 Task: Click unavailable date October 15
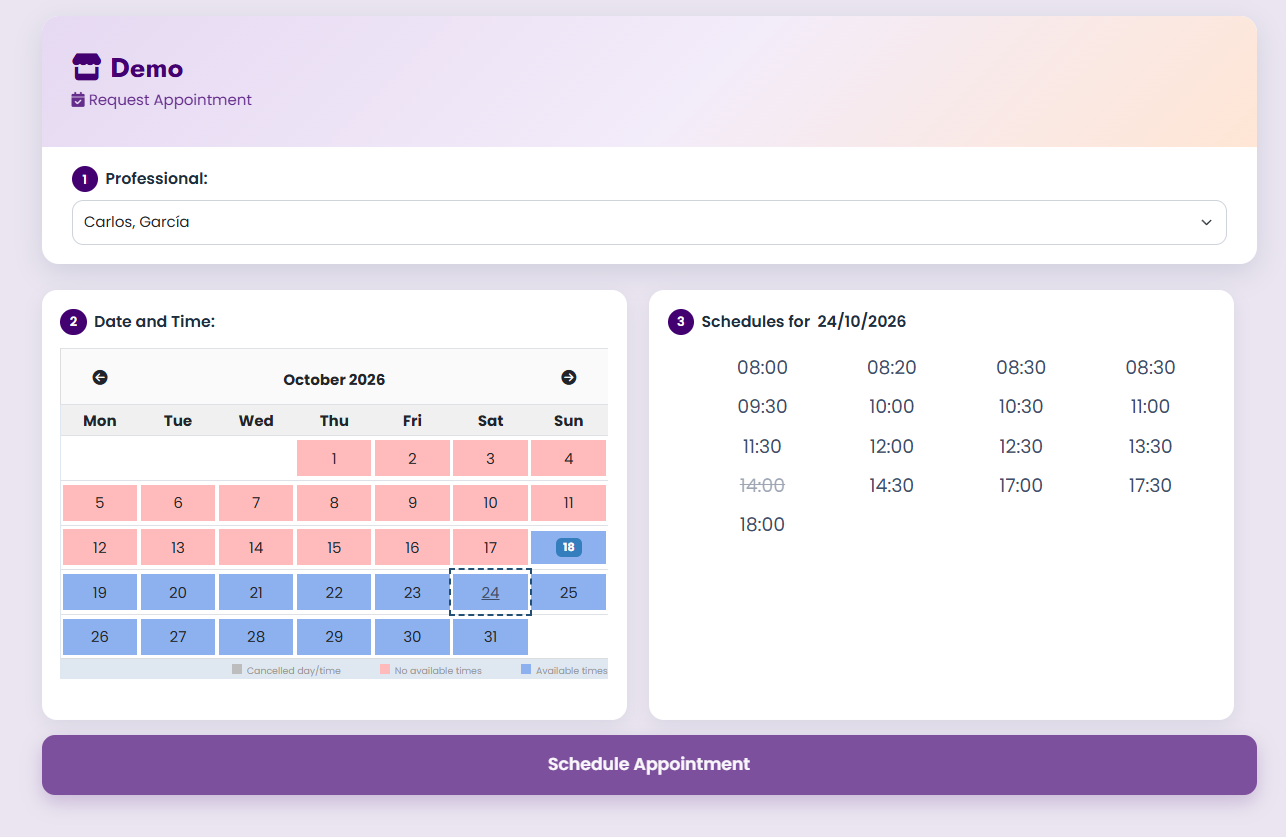(334, 547)
